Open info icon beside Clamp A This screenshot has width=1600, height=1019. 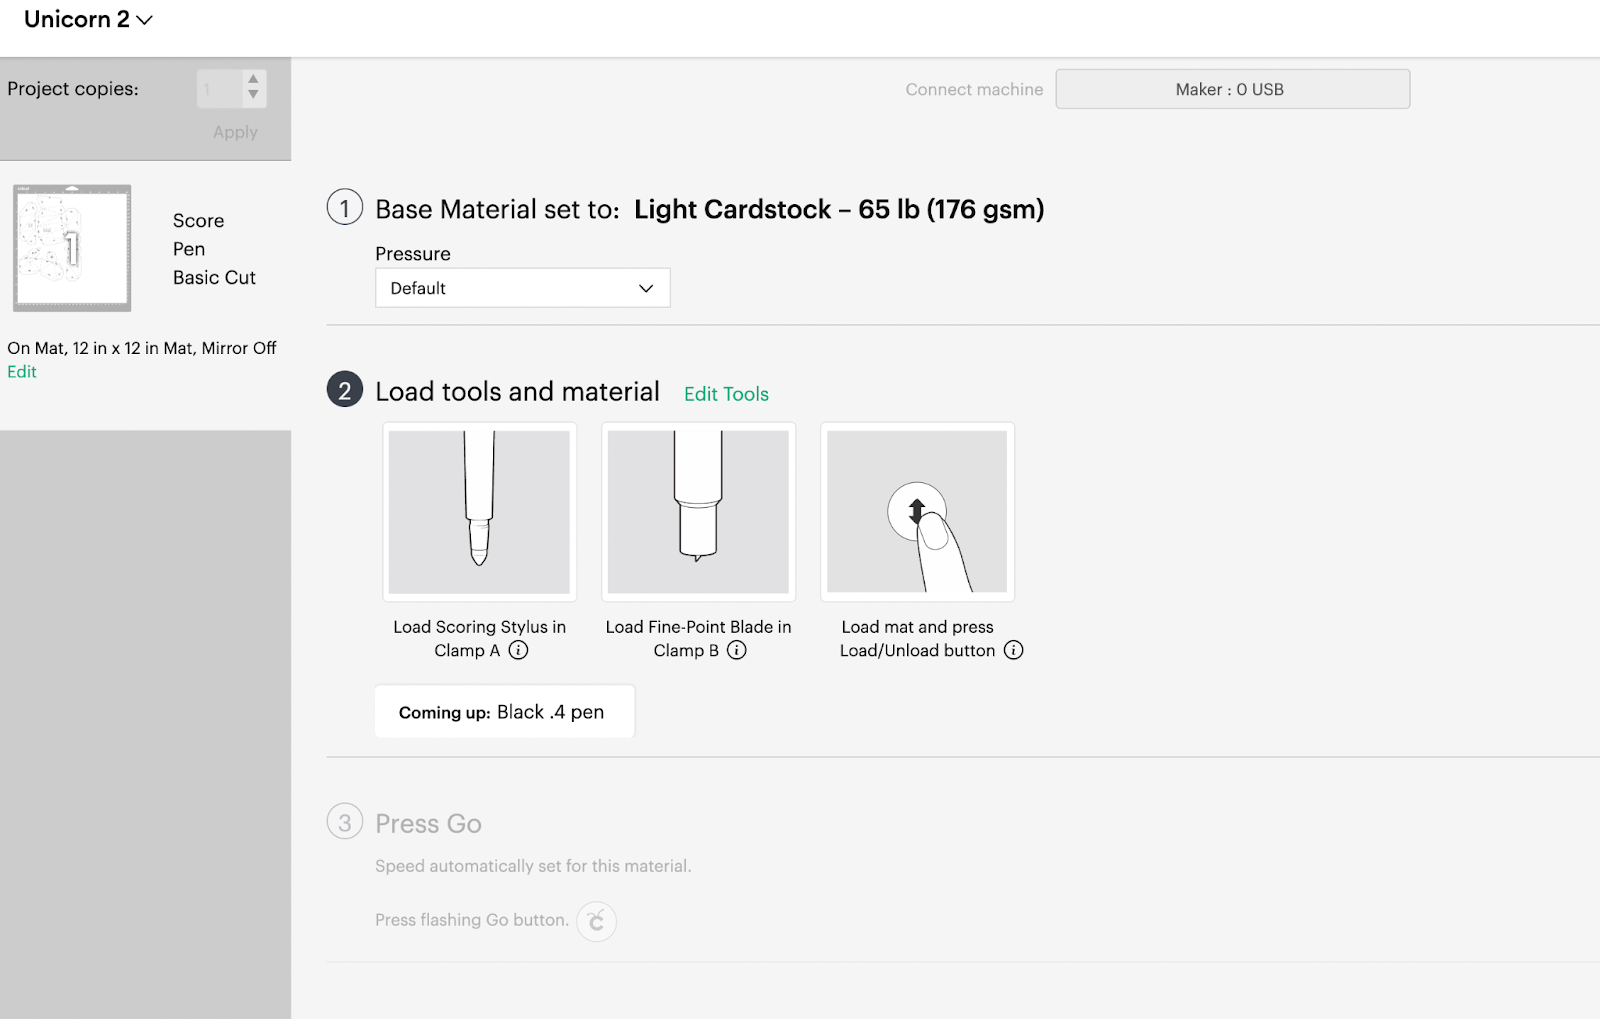click(x=518, y=650)
